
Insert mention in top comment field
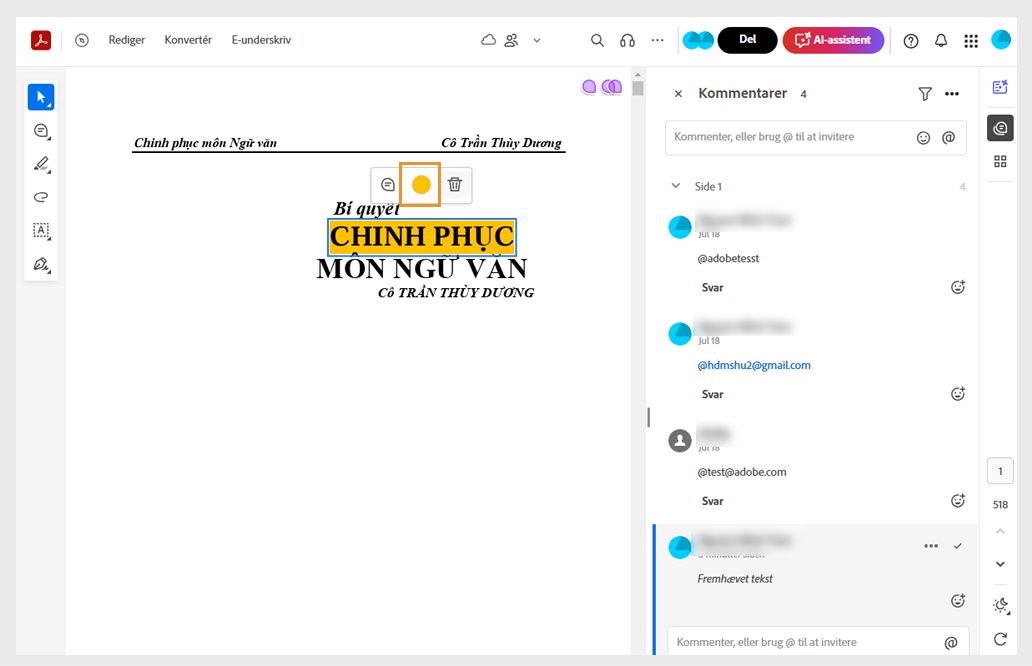[948, 138]
